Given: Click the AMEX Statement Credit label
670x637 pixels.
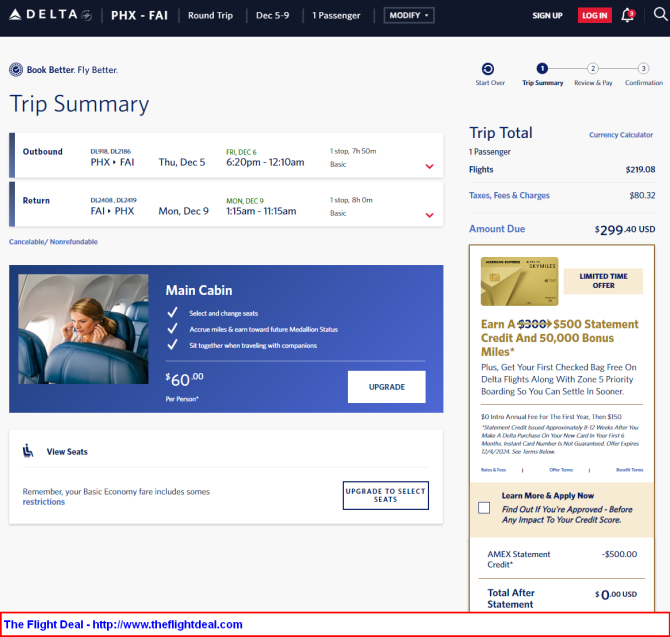Looking at the screenshot, I should 518,559.
